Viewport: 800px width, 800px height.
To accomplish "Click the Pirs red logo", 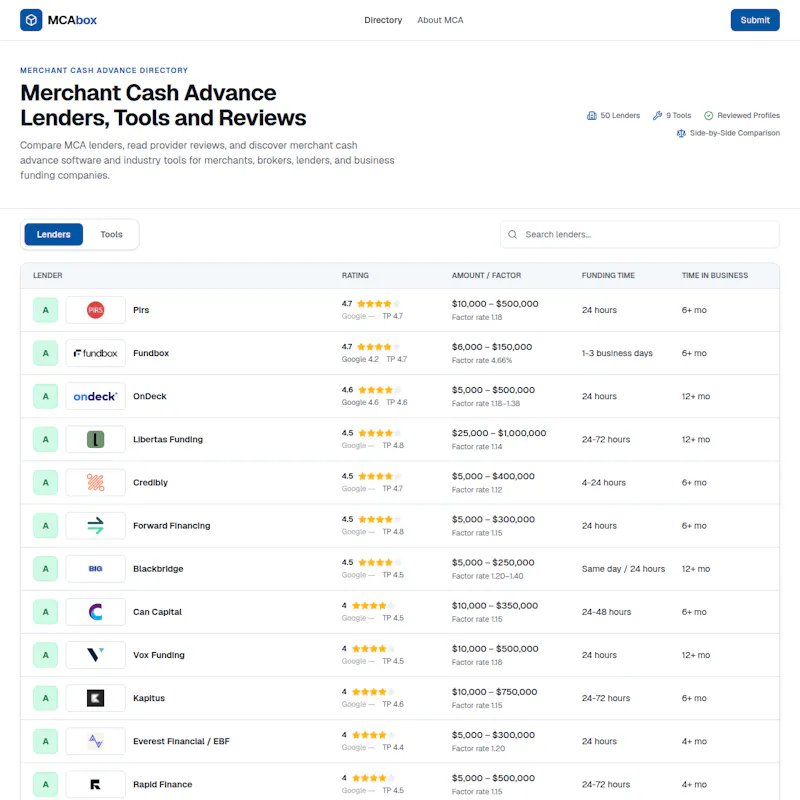I will tap(95, 310).
